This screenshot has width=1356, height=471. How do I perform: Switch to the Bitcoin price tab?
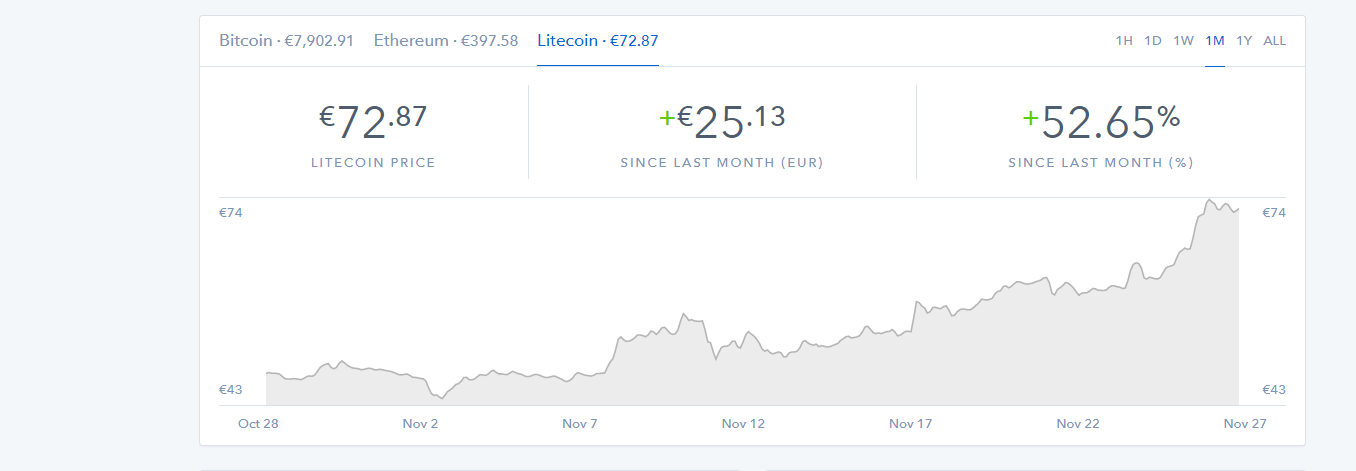[x=286, y=41]
